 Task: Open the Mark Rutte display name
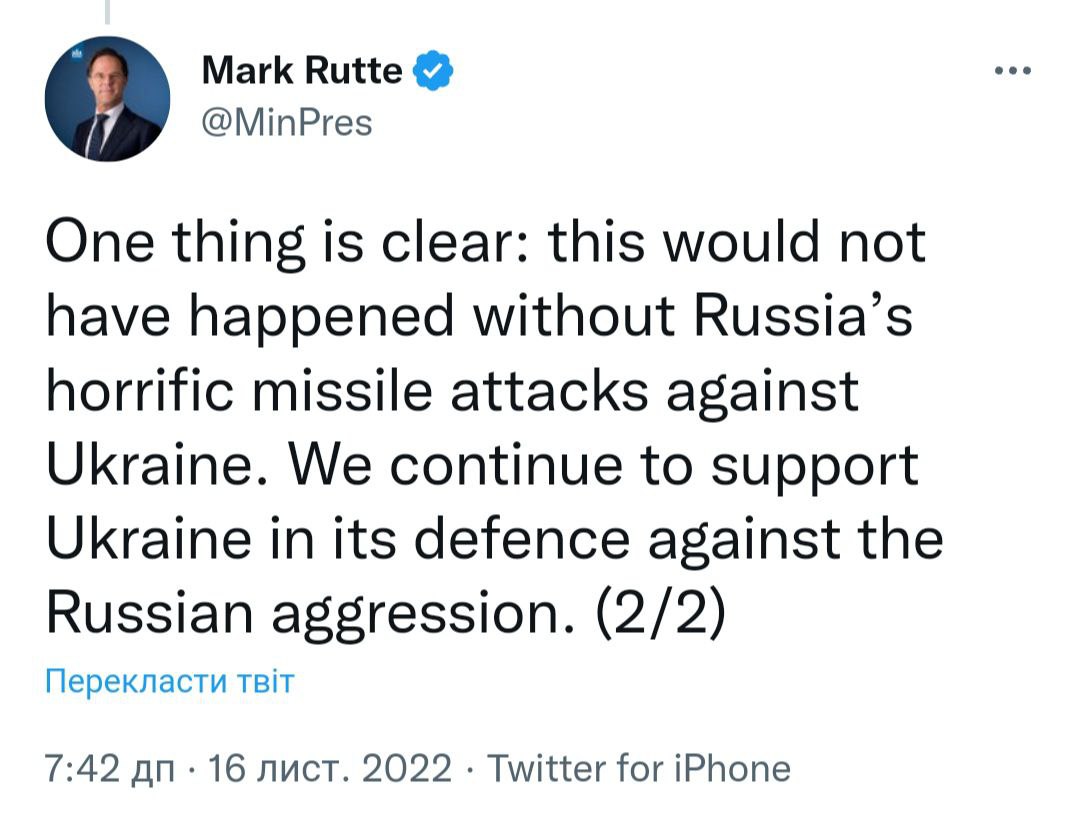302,71
